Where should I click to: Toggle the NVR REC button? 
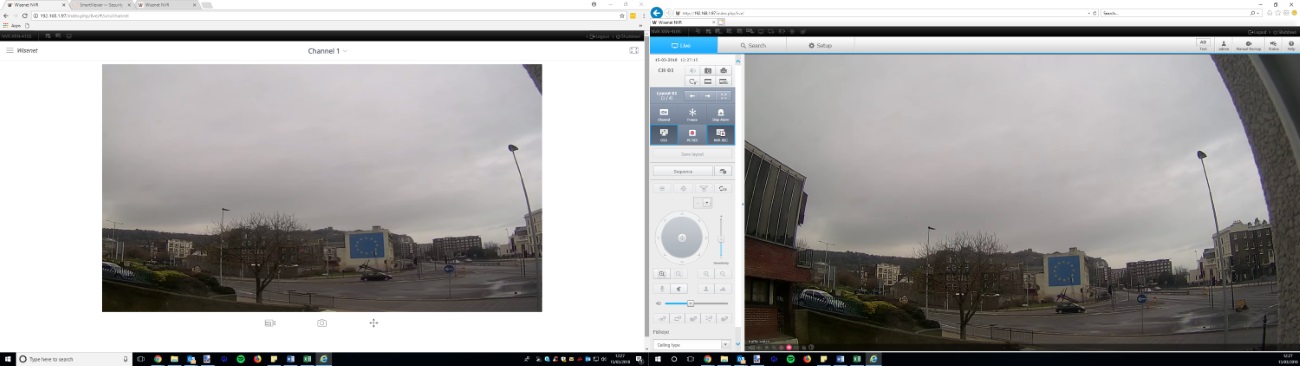pyautogui.click(x=720, y=134)
